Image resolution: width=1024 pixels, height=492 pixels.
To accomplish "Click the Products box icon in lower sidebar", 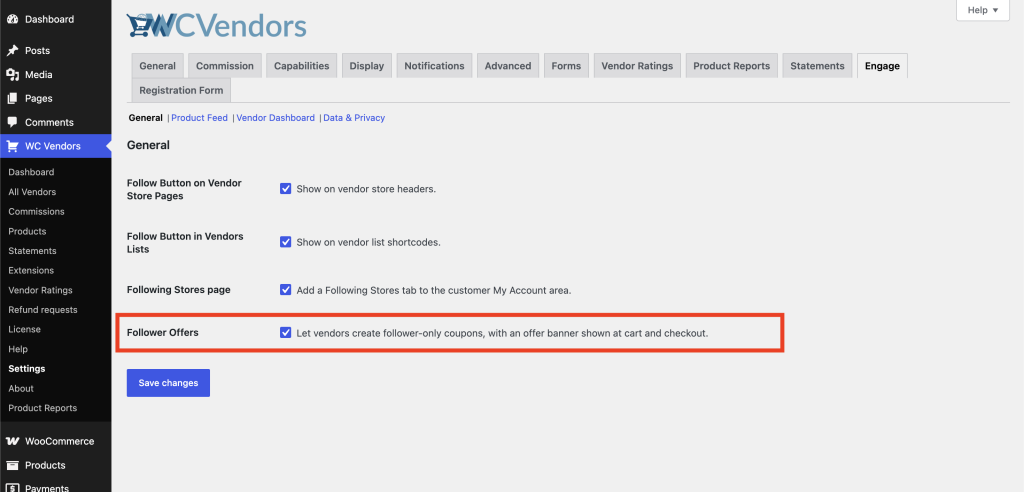I will click(x=12, y=465).
